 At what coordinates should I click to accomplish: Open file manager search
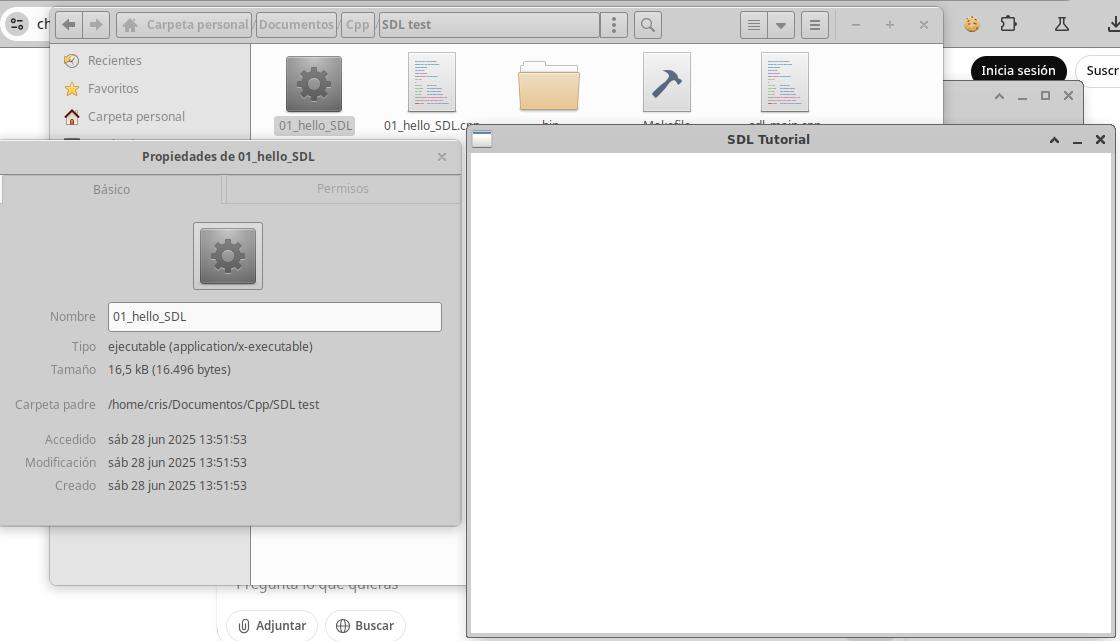648,25
